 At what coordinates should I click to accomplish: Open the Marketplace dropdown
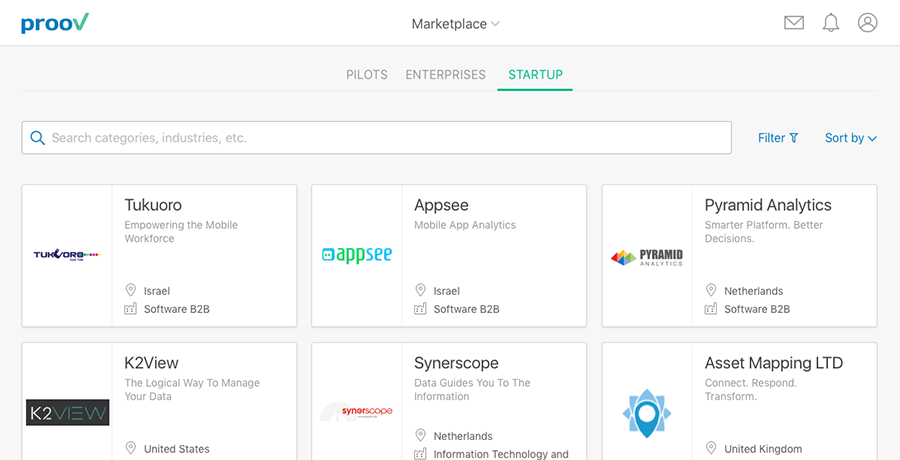point(456,24)
